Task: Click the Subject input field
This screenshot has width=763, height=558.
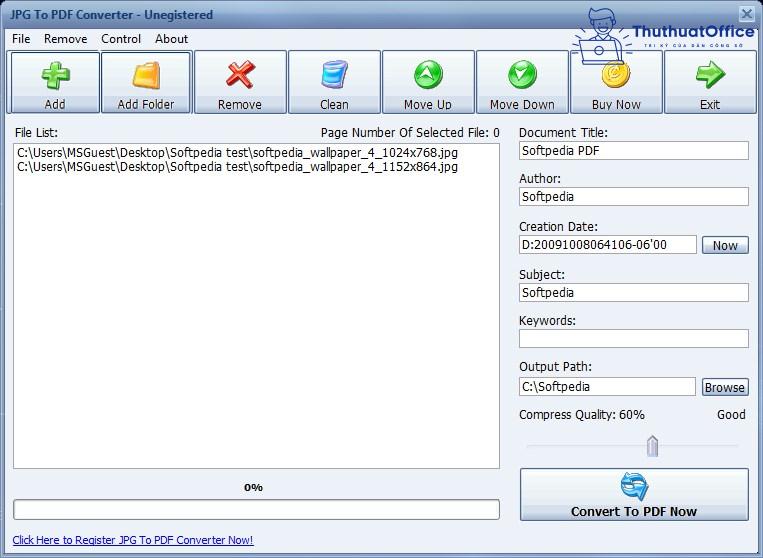Action: (634, 292)
